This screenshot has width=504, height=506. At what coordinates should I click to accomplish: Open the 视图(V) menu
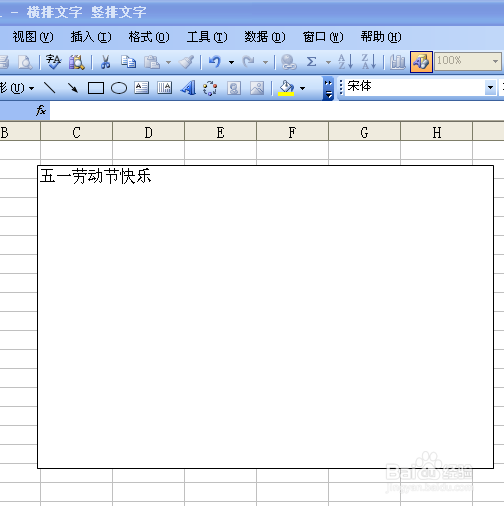pyautogui.click(x=33, y=37)
